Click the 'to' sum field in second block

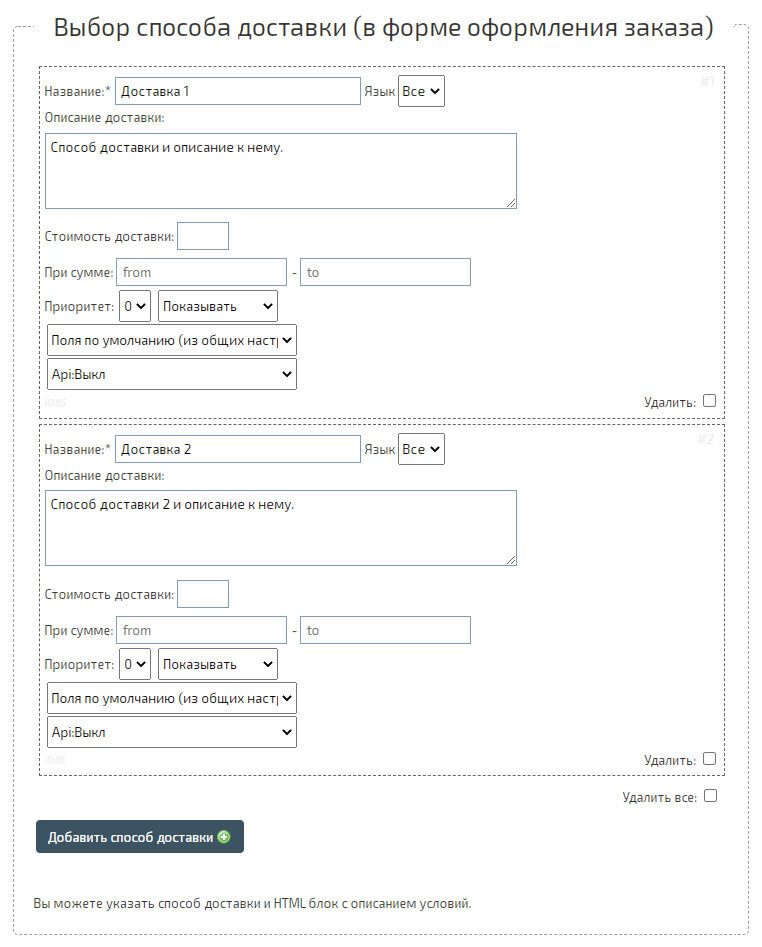(385, 630)
